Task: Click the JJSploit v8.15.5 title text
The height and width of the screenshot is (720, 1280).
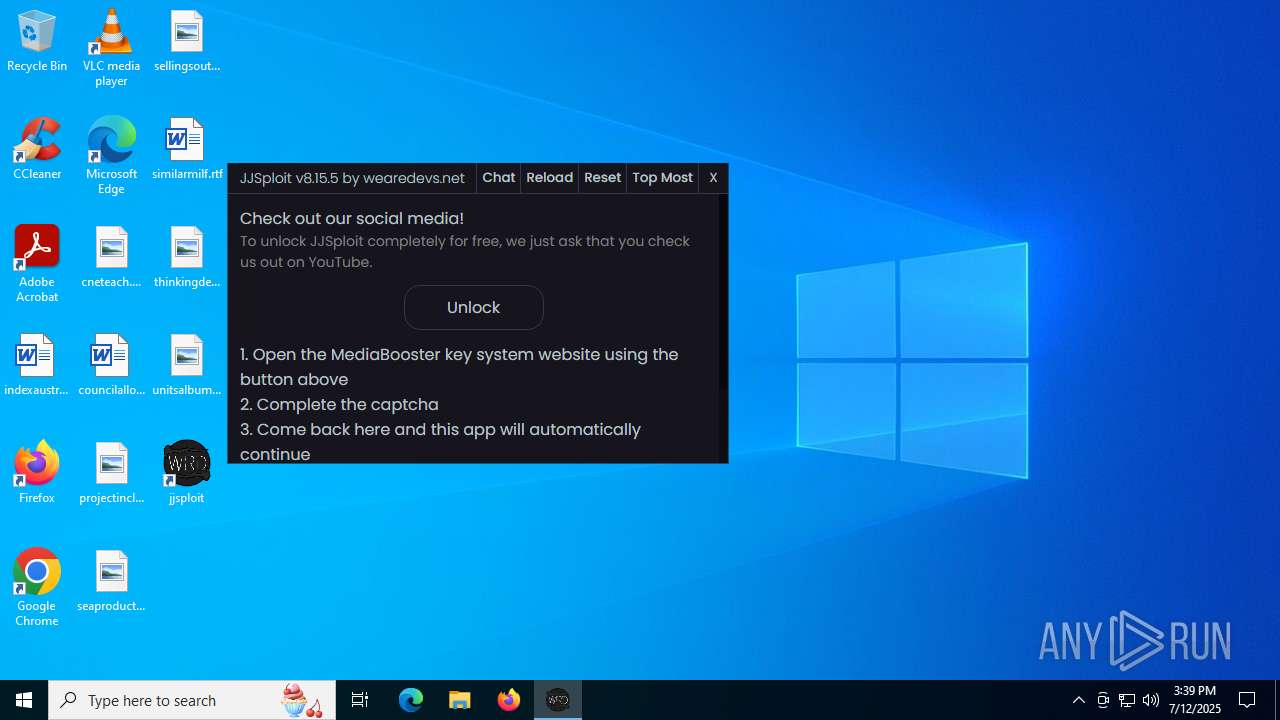Action: pyautogui.click(x=352, y=178)
